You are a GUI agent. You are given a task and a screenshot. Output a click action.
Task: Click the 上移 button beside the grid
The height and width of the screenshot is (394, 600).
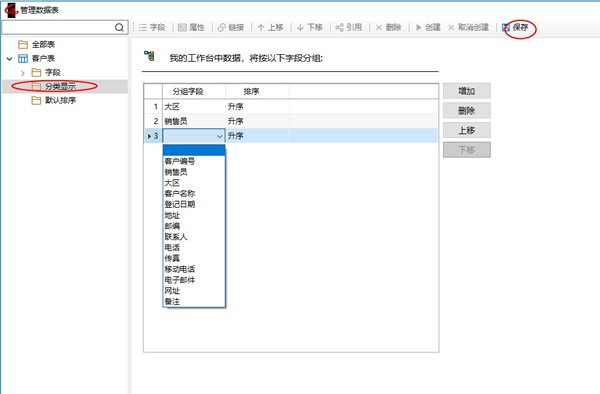pyautogui.click(x=467, y=130)
